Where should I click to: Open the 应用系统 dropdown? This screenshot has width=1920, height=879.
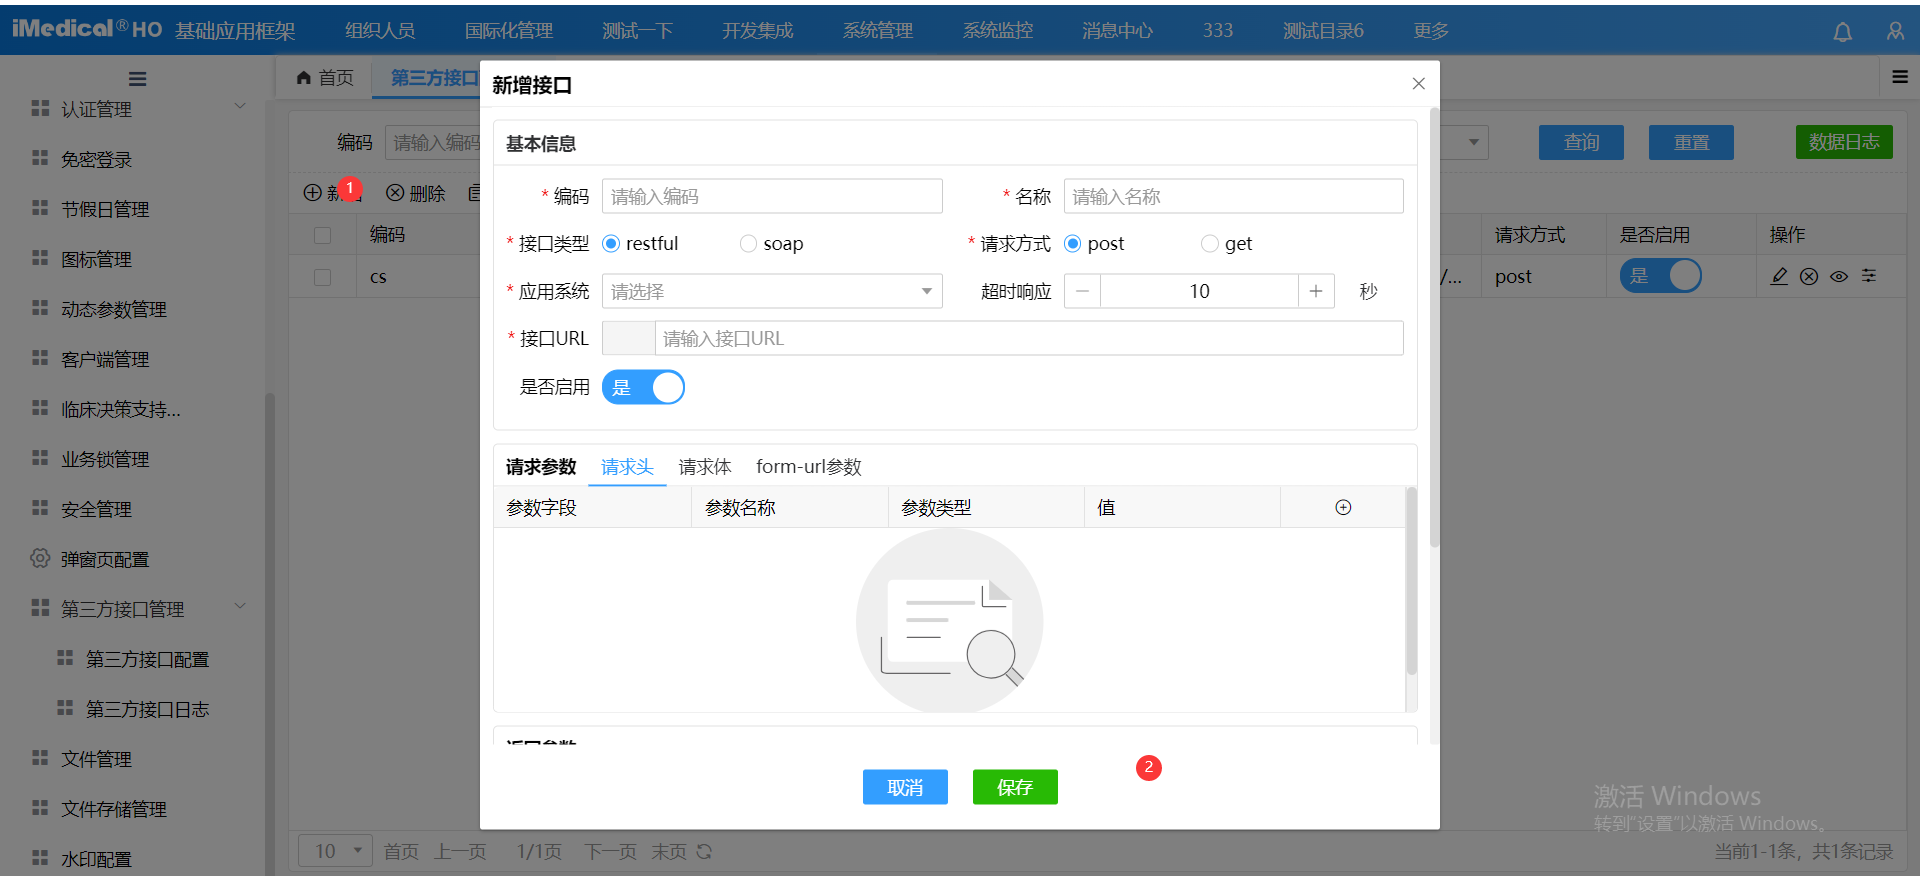coord(772,291)
